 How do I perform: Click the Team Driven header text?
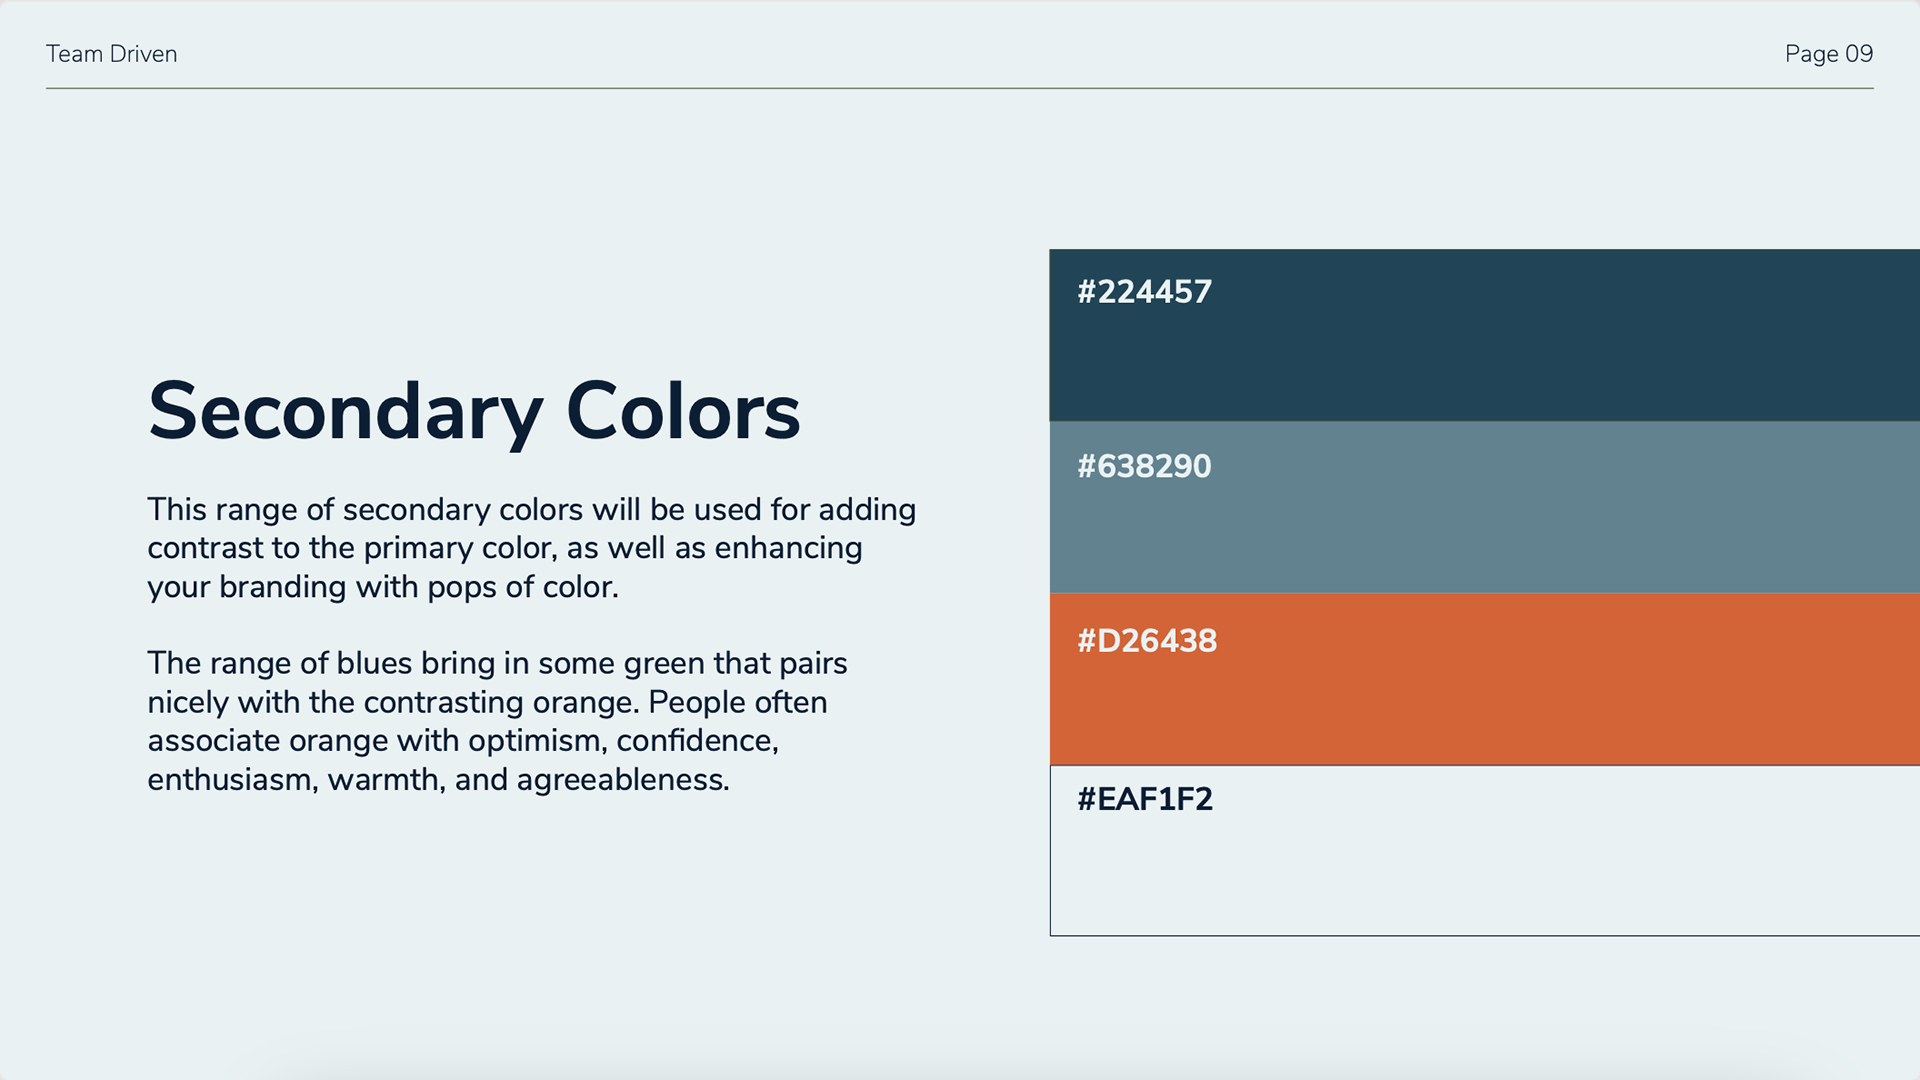point(112,54)
